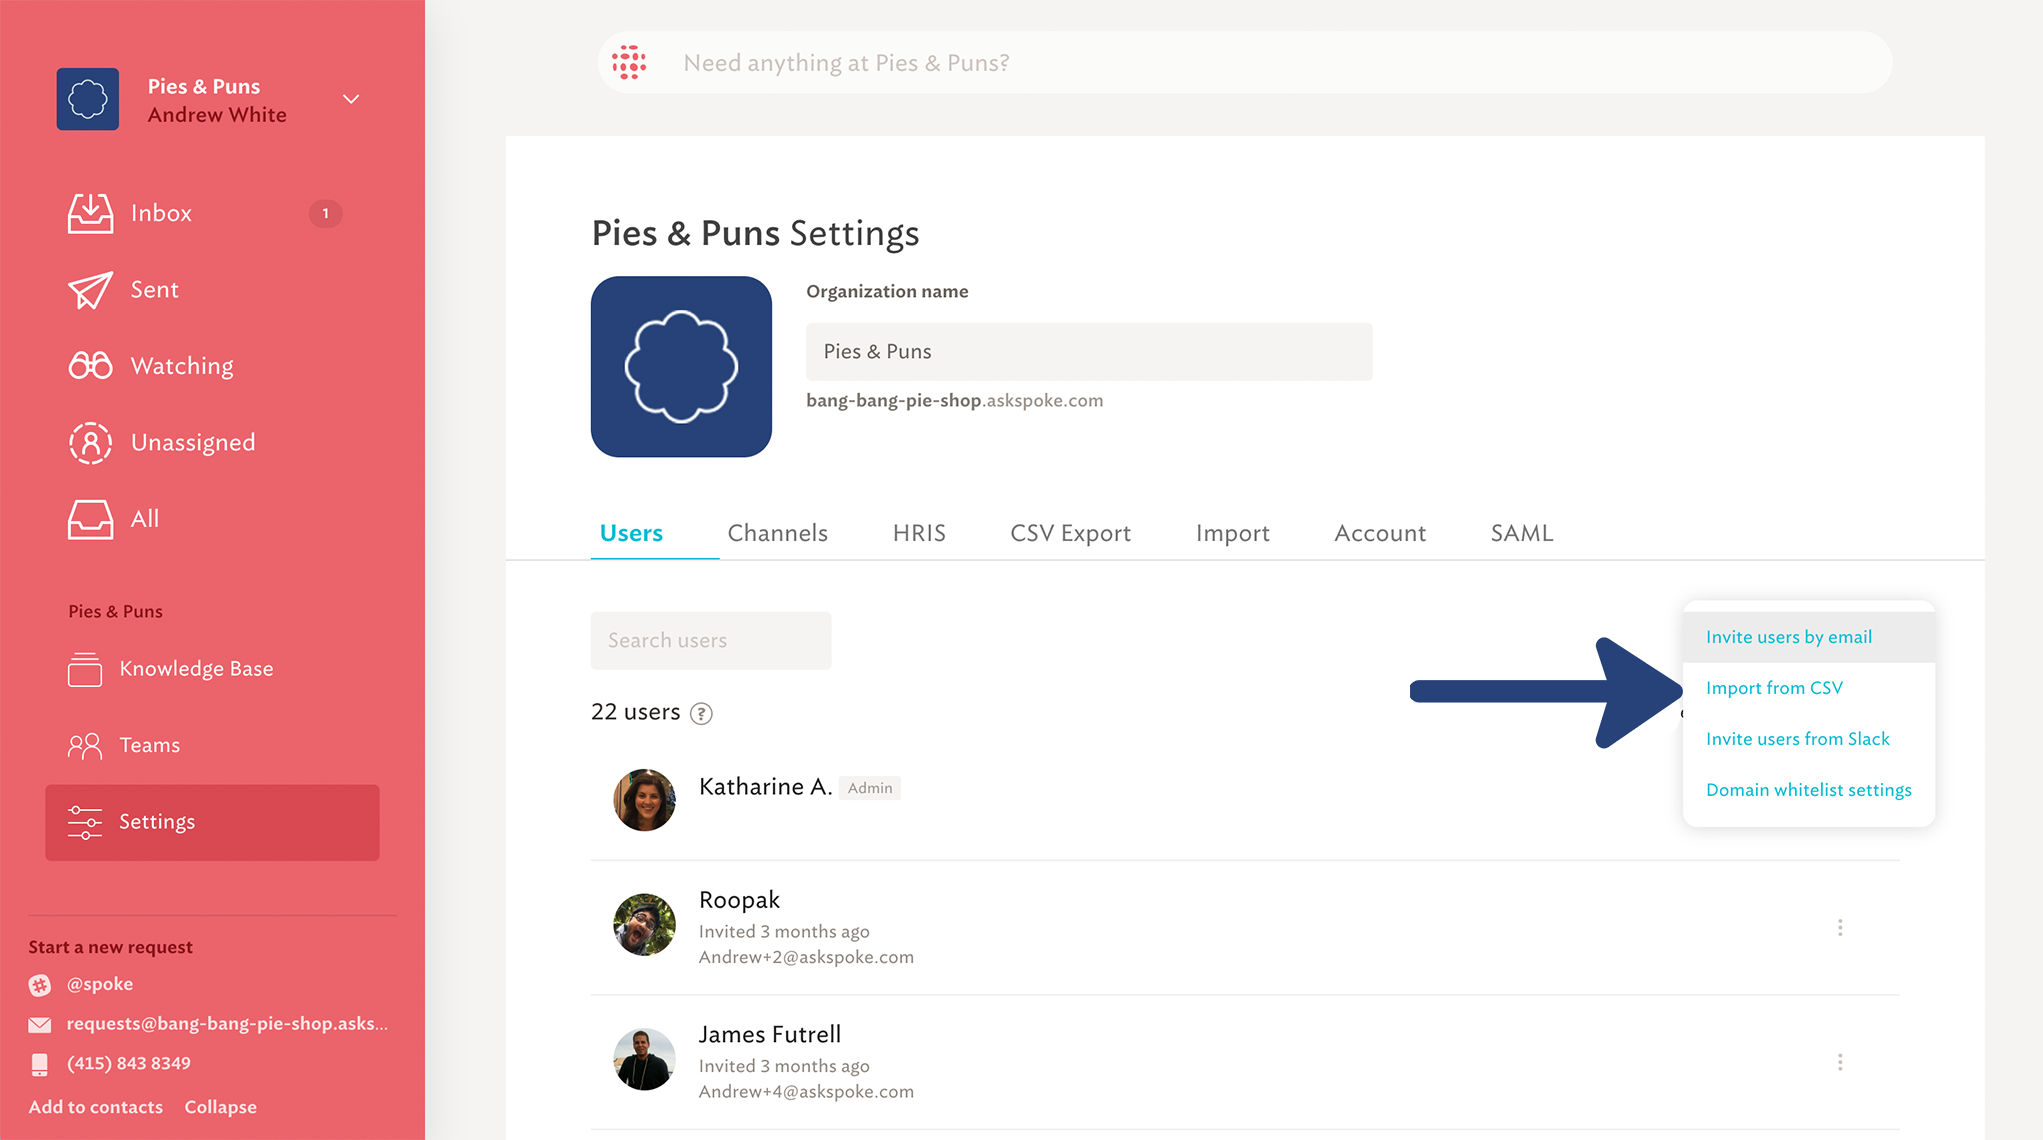The height and width of the screenshot is (1140, 2043).
Task: Click Collapse link in sidebar footer
Action: click(221, 1107)
